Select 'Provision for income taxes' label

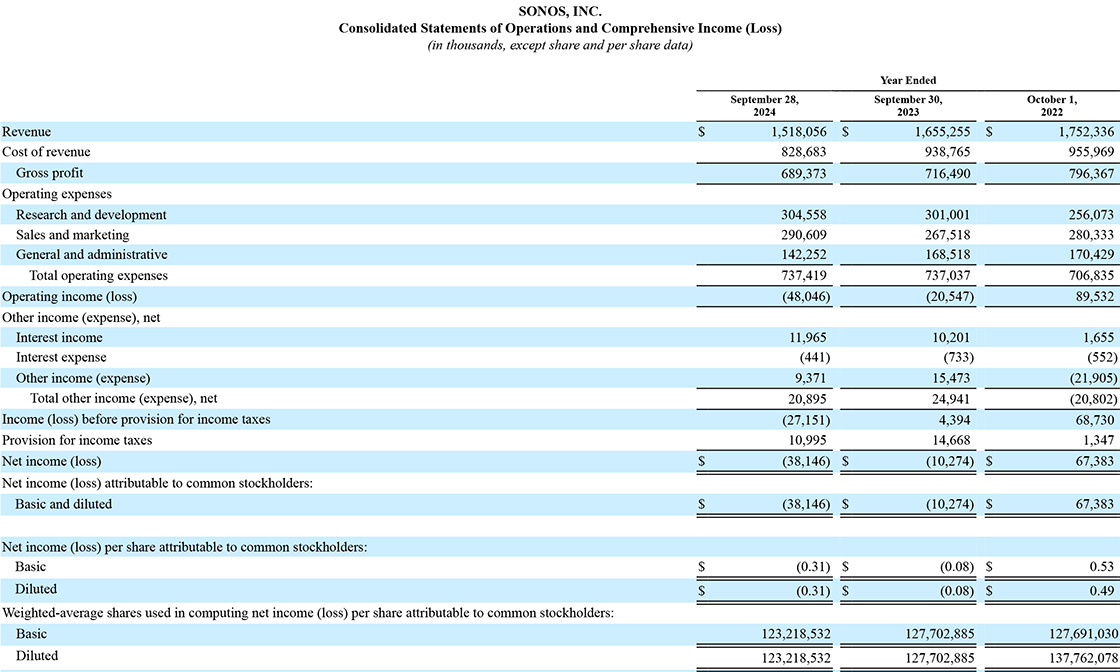77,441
